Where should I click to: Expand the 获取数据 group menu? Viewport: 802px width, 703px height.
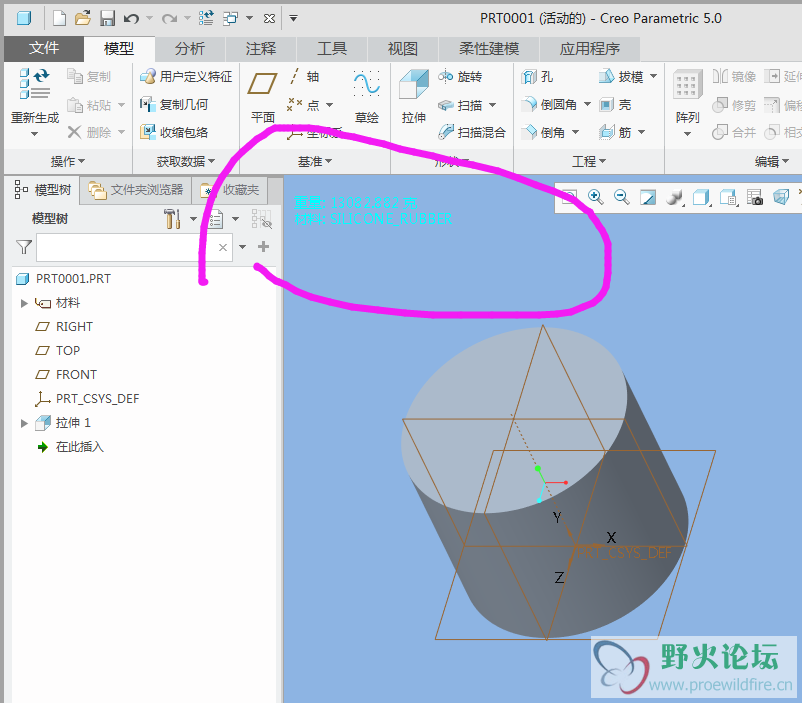(x=186, y=162)
